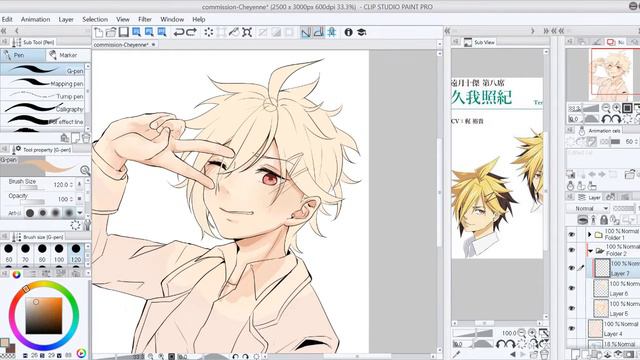This screenshot has width=640, height=360.
Task: Open the Filter menu
Action: [x=145, y=19]
